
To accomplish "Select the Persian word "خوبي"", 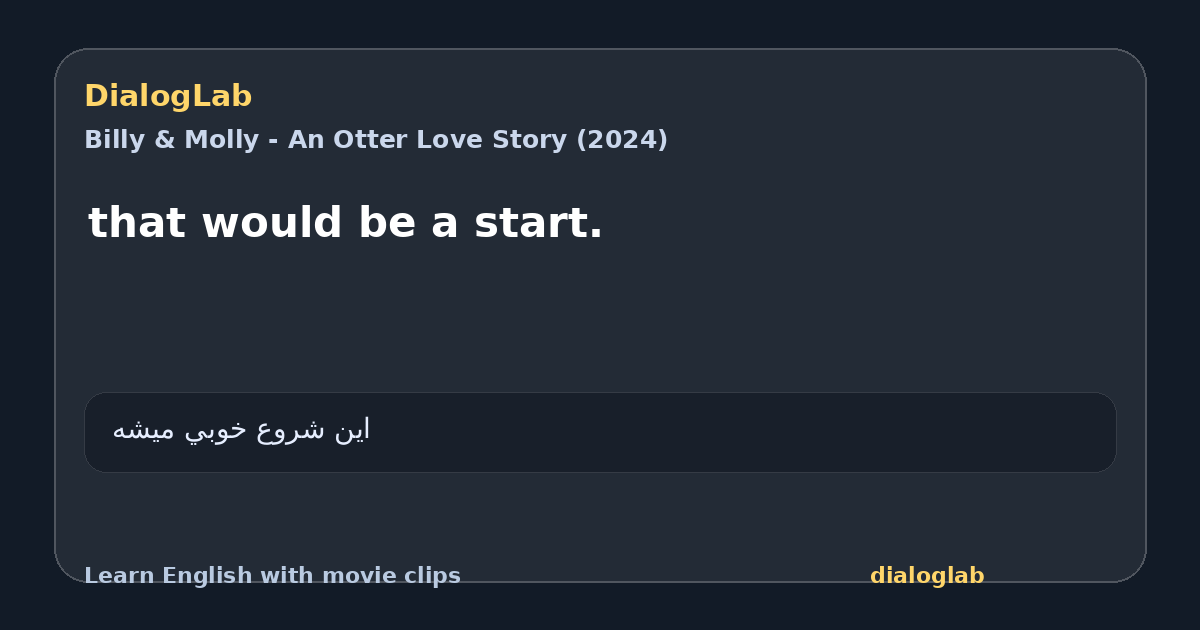I will pyautogui.click(x=217, y=431).
